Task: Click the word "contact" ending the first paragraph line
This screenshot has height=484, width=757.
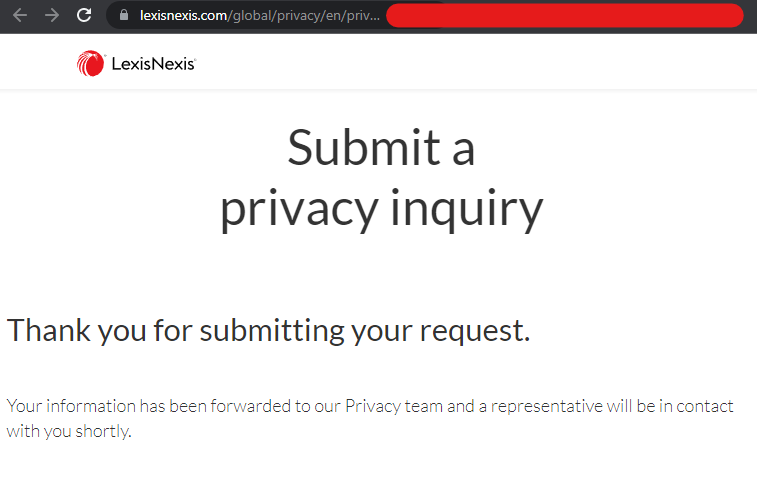Action: [x=705, y=406]
